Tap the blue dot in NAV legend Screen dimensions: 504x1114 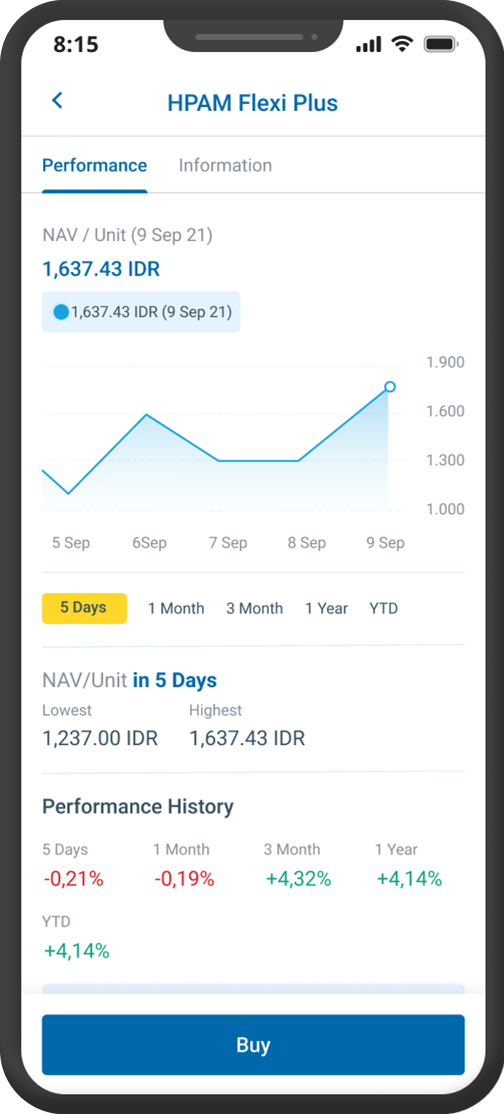(61, 312)
